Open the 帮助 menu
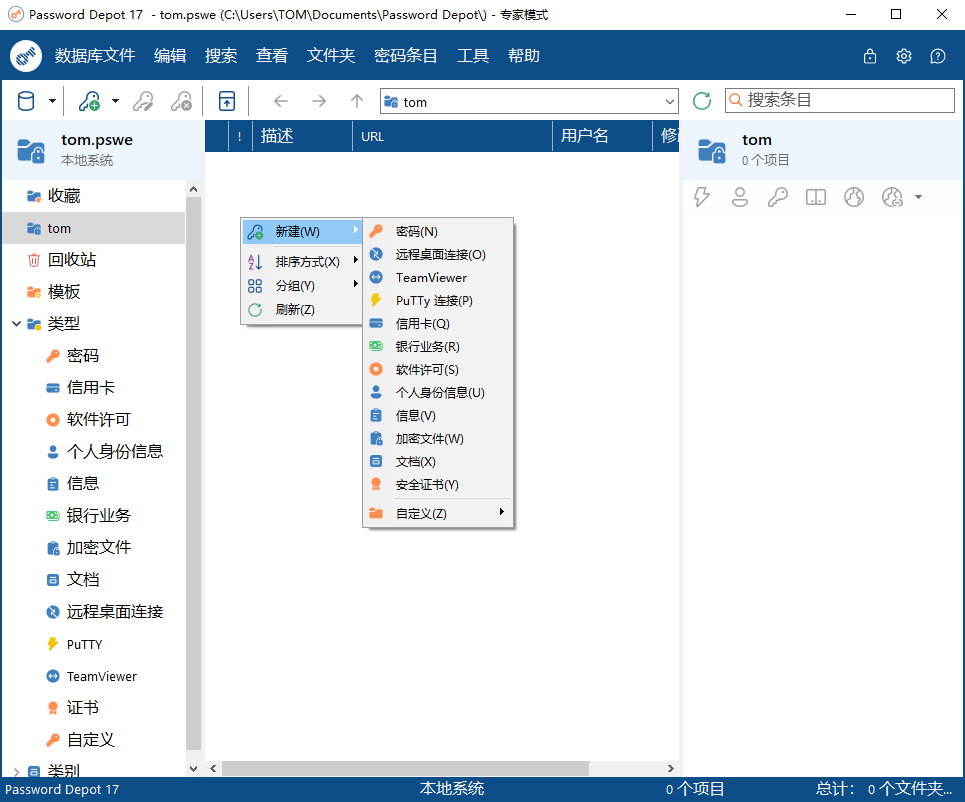This screenshot has height=802, width=965. click(524, 56)
